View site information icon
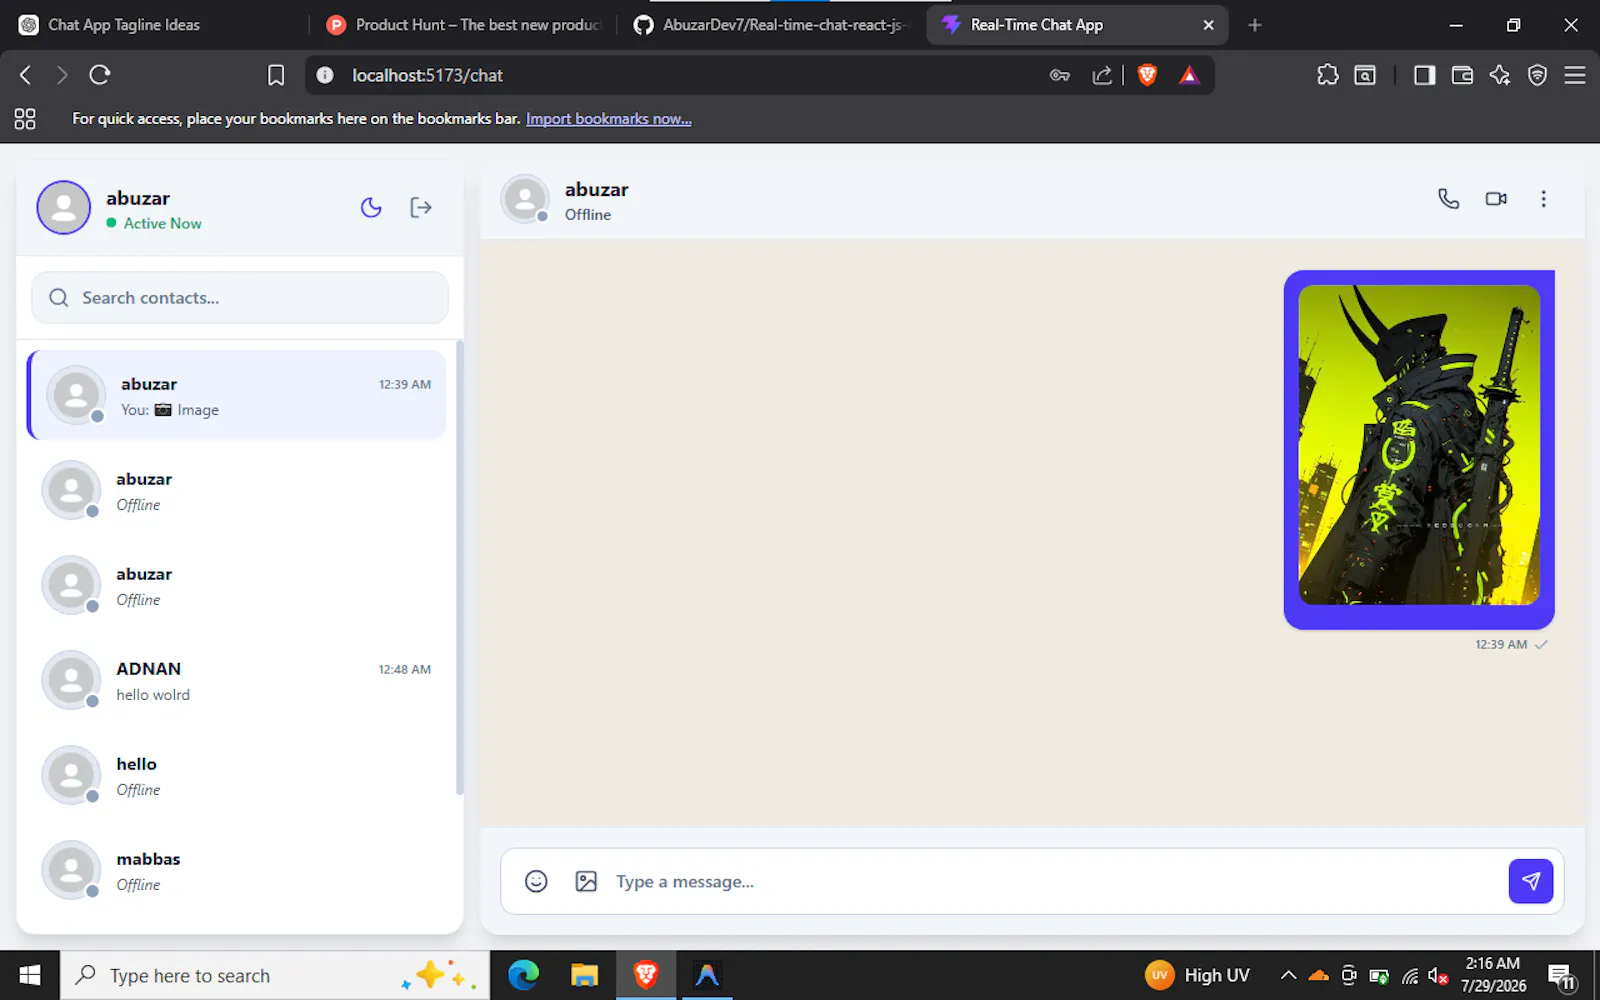The height and width of the screenshot is (1000, 1600). coord(325,75)
